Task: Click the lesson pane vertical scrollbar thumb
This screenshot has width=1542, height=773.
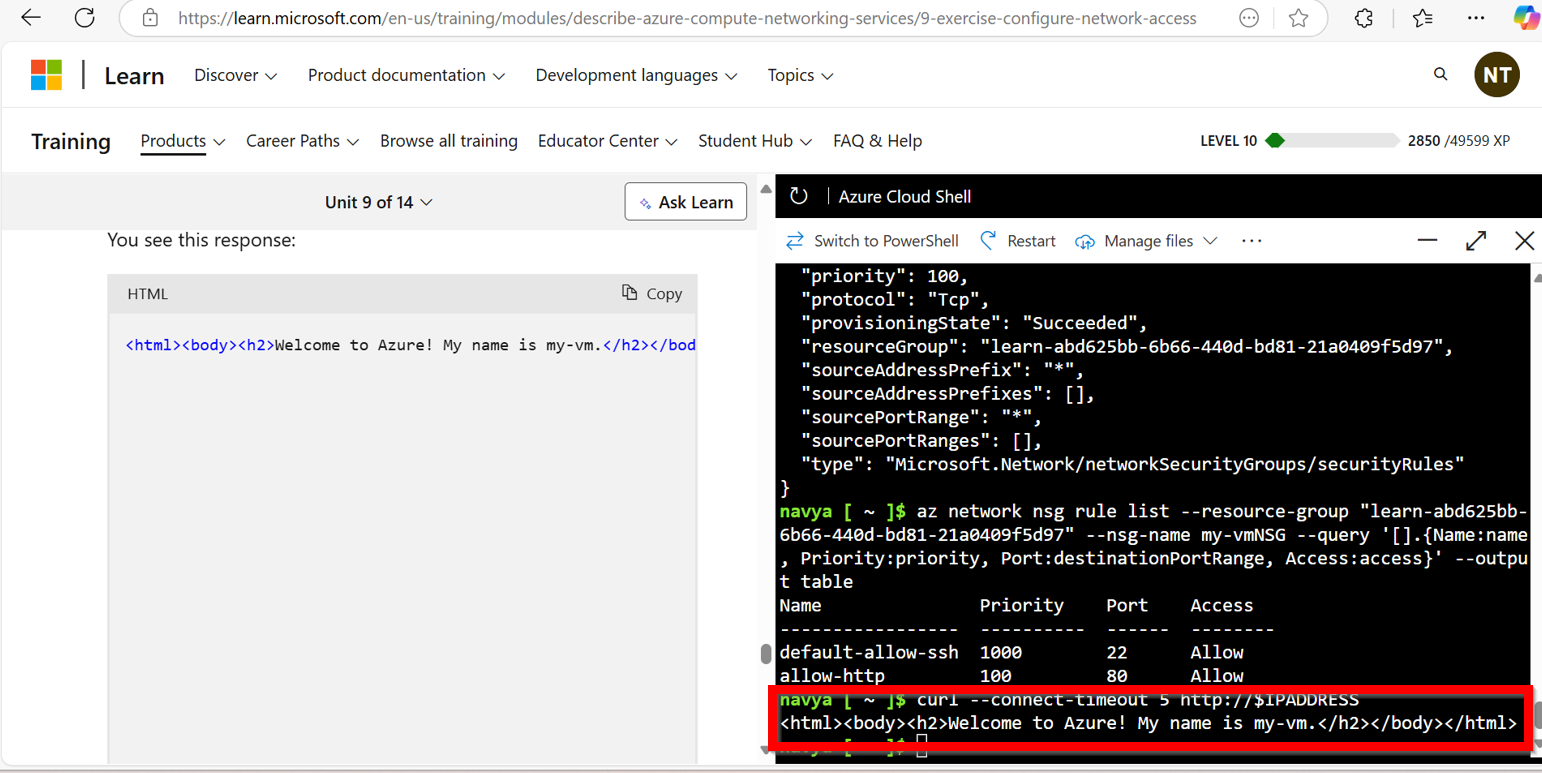Action: [x=765, y=656]
